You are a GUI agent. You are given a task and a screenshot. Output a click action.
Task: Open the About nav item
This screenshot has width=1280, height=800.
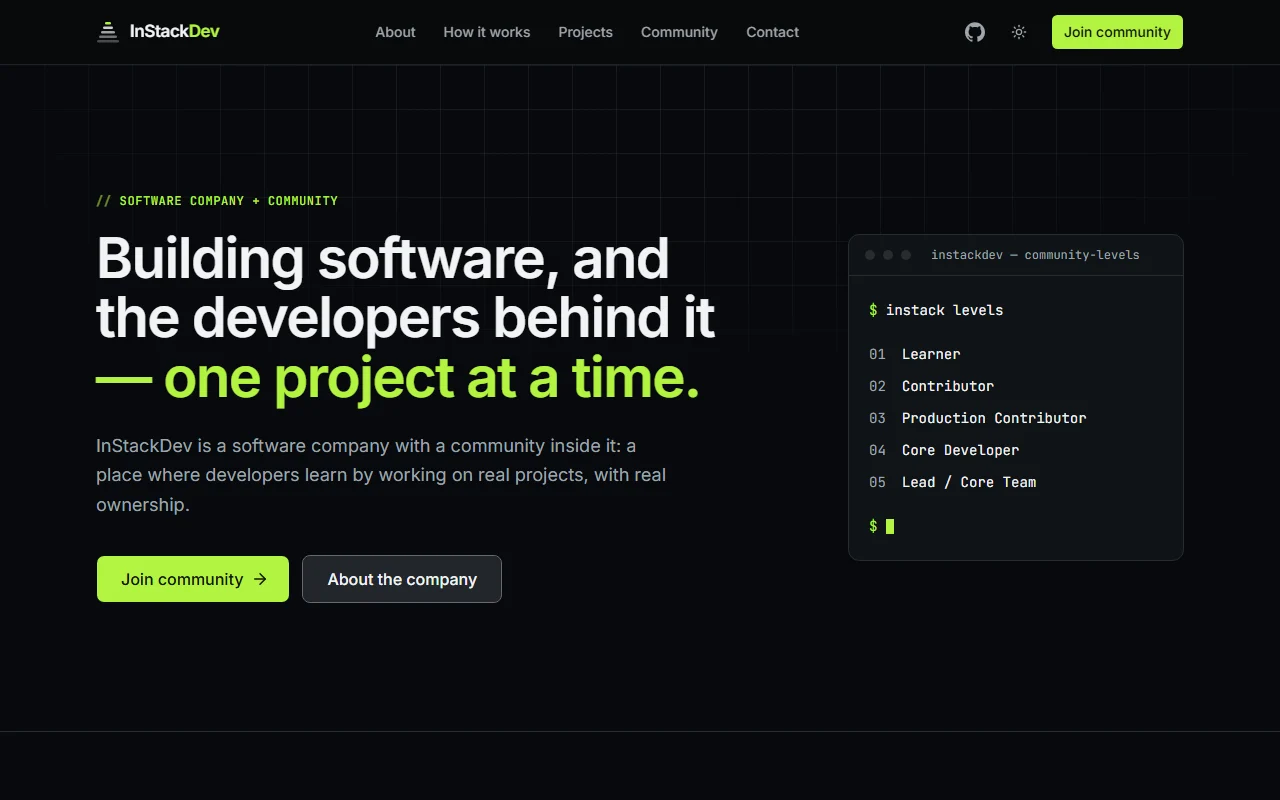point(395,32)
